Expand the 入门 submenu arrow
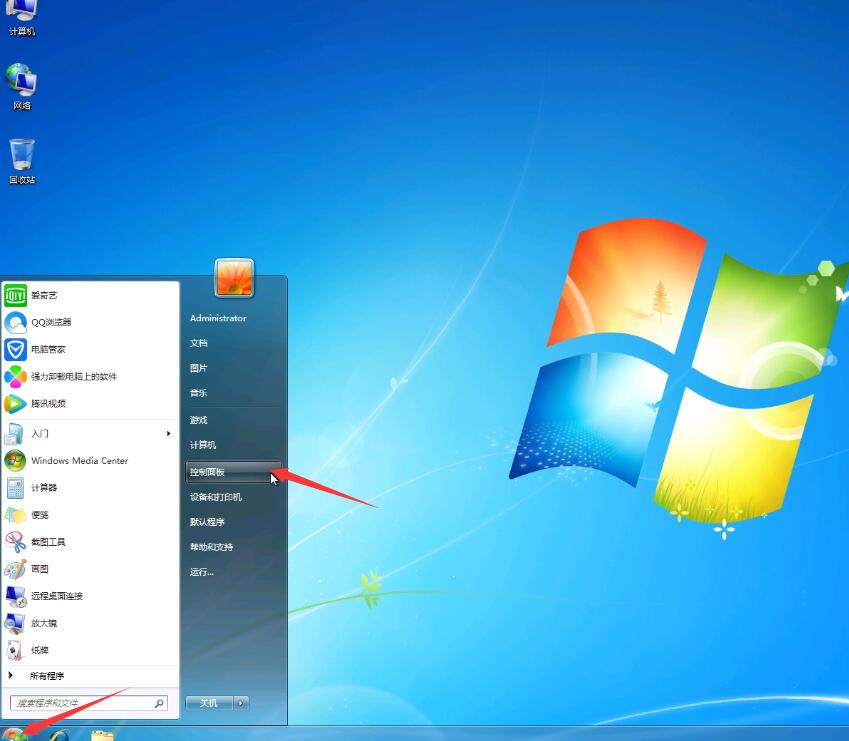Viewport: 849px width, 741px height. point(169,434)
